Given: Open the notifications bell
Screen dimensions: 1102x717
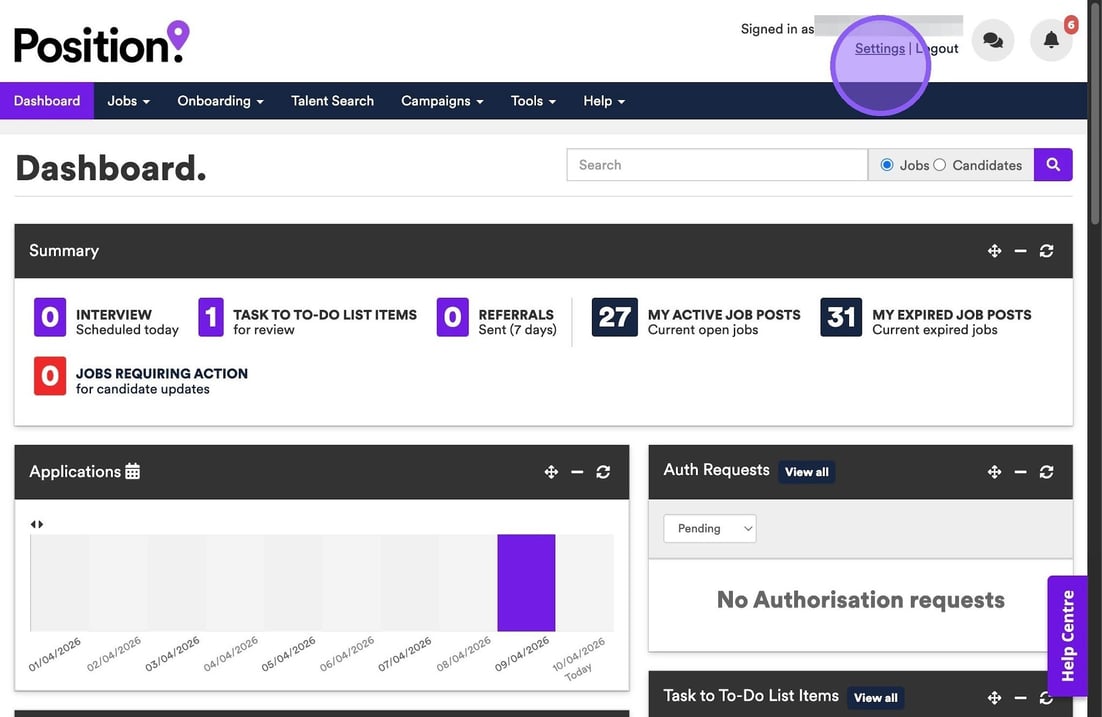Looking at the screenshot, I should click(1051, 41).
